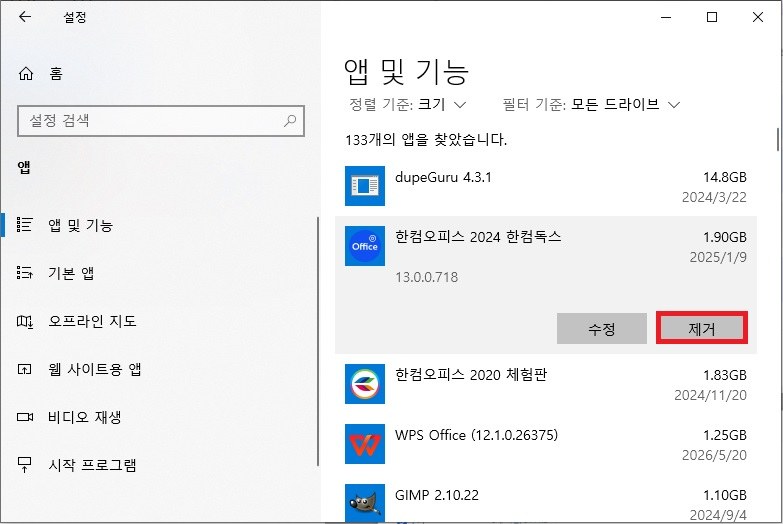Image resolution: width=783 pixels, height=524 pixels.
Task: Maximize the 설정 window
Action: [x=712, y=17]
